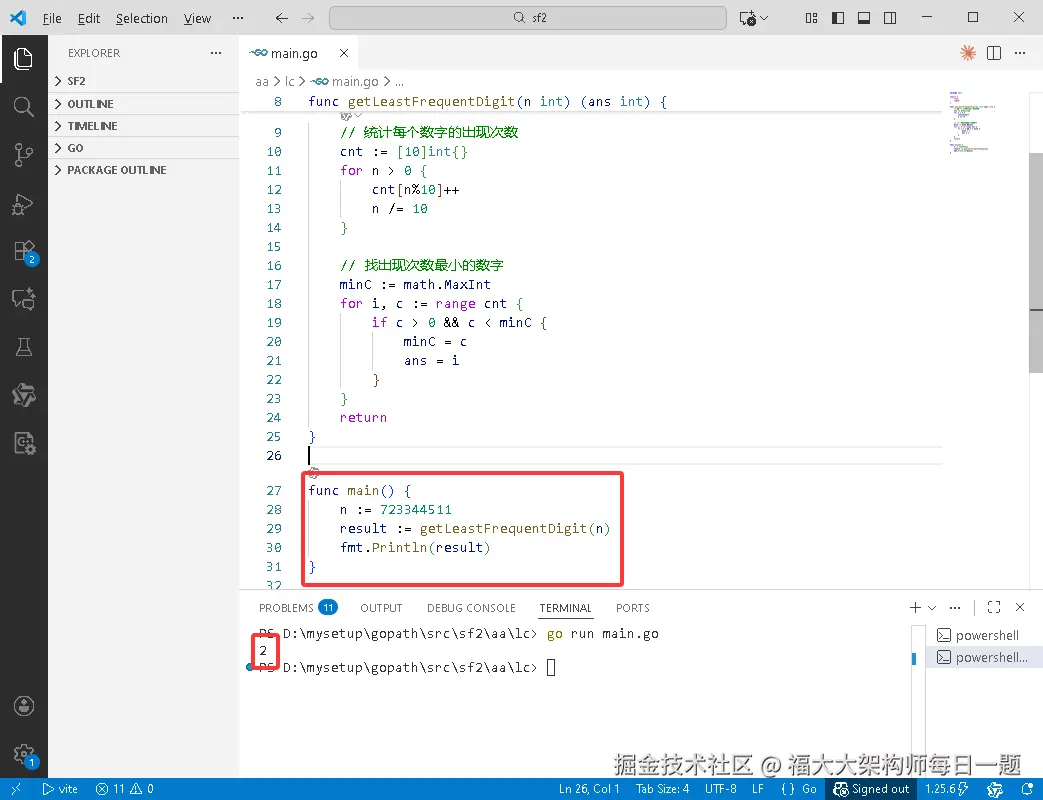The width and height of the screenshot is (1043, 800).
Task: Open the Copilot chat icon in title bar
Action: click(x=748, y=18)
